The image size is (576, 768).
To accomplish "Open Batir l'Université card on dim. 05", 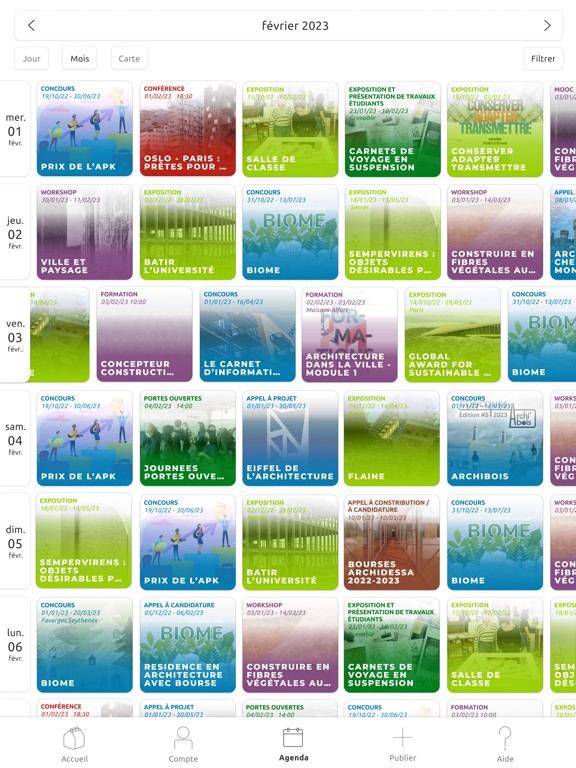I will pyautogui.click(x=290, y=542).
